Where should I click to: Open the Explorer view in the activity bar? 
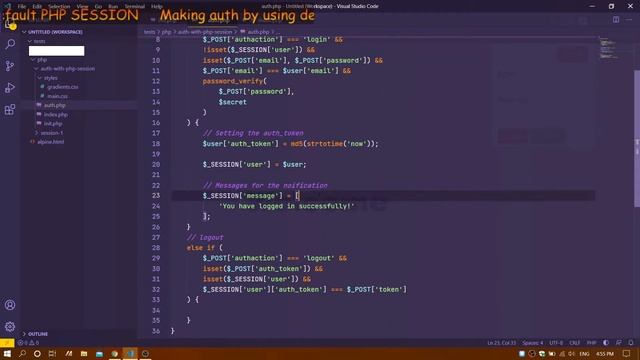point(10,24)
